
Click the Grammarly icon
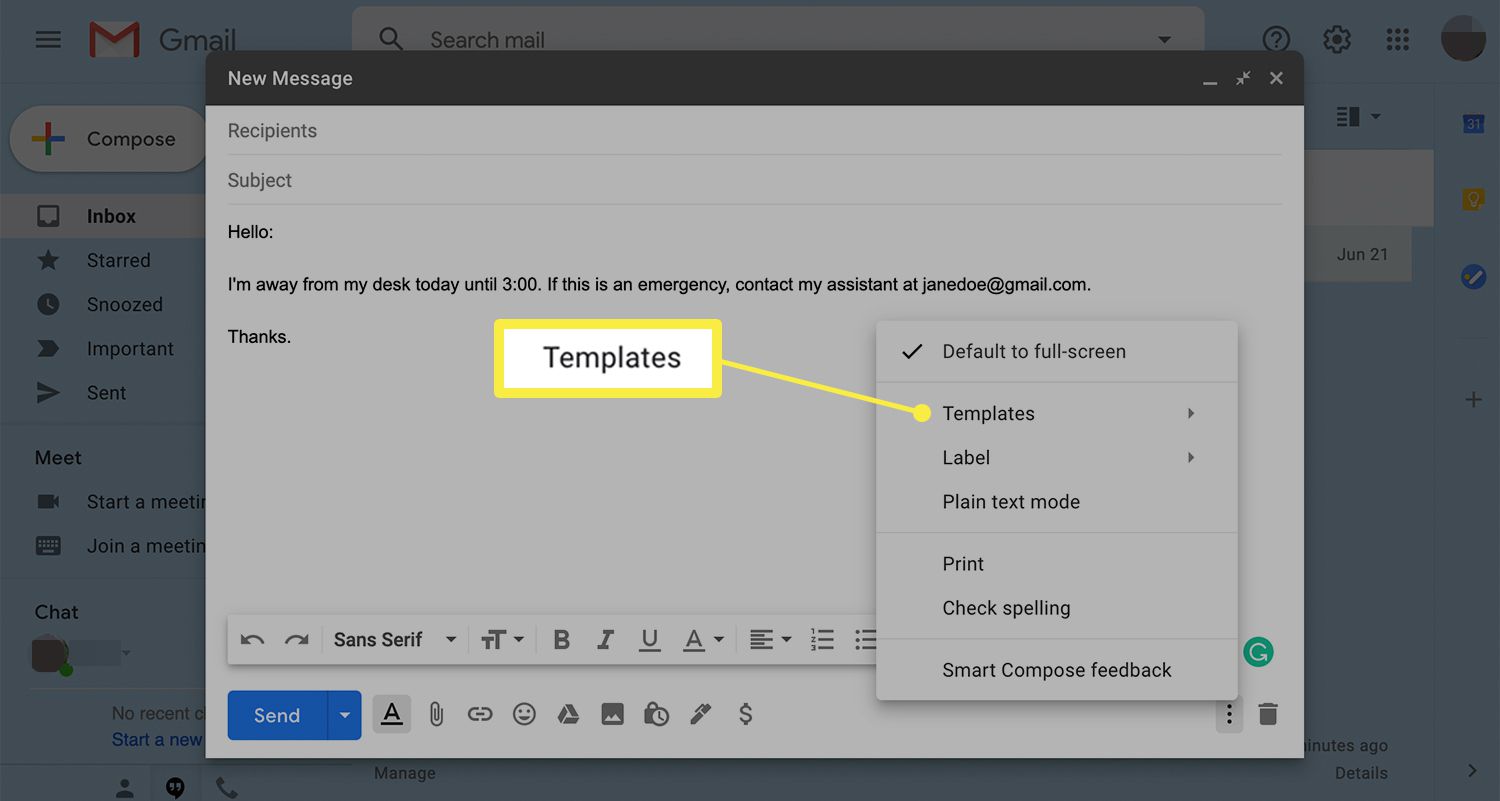tap(1258, 653)
